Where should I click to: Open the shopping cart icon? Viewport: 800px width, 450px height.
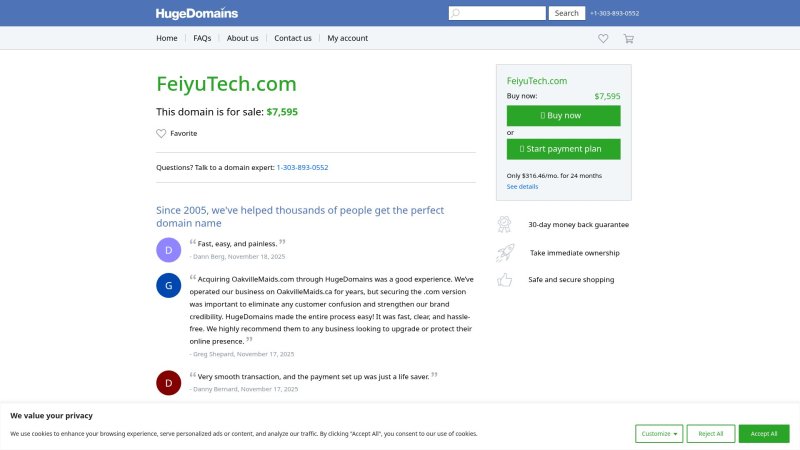pos(628,38)
